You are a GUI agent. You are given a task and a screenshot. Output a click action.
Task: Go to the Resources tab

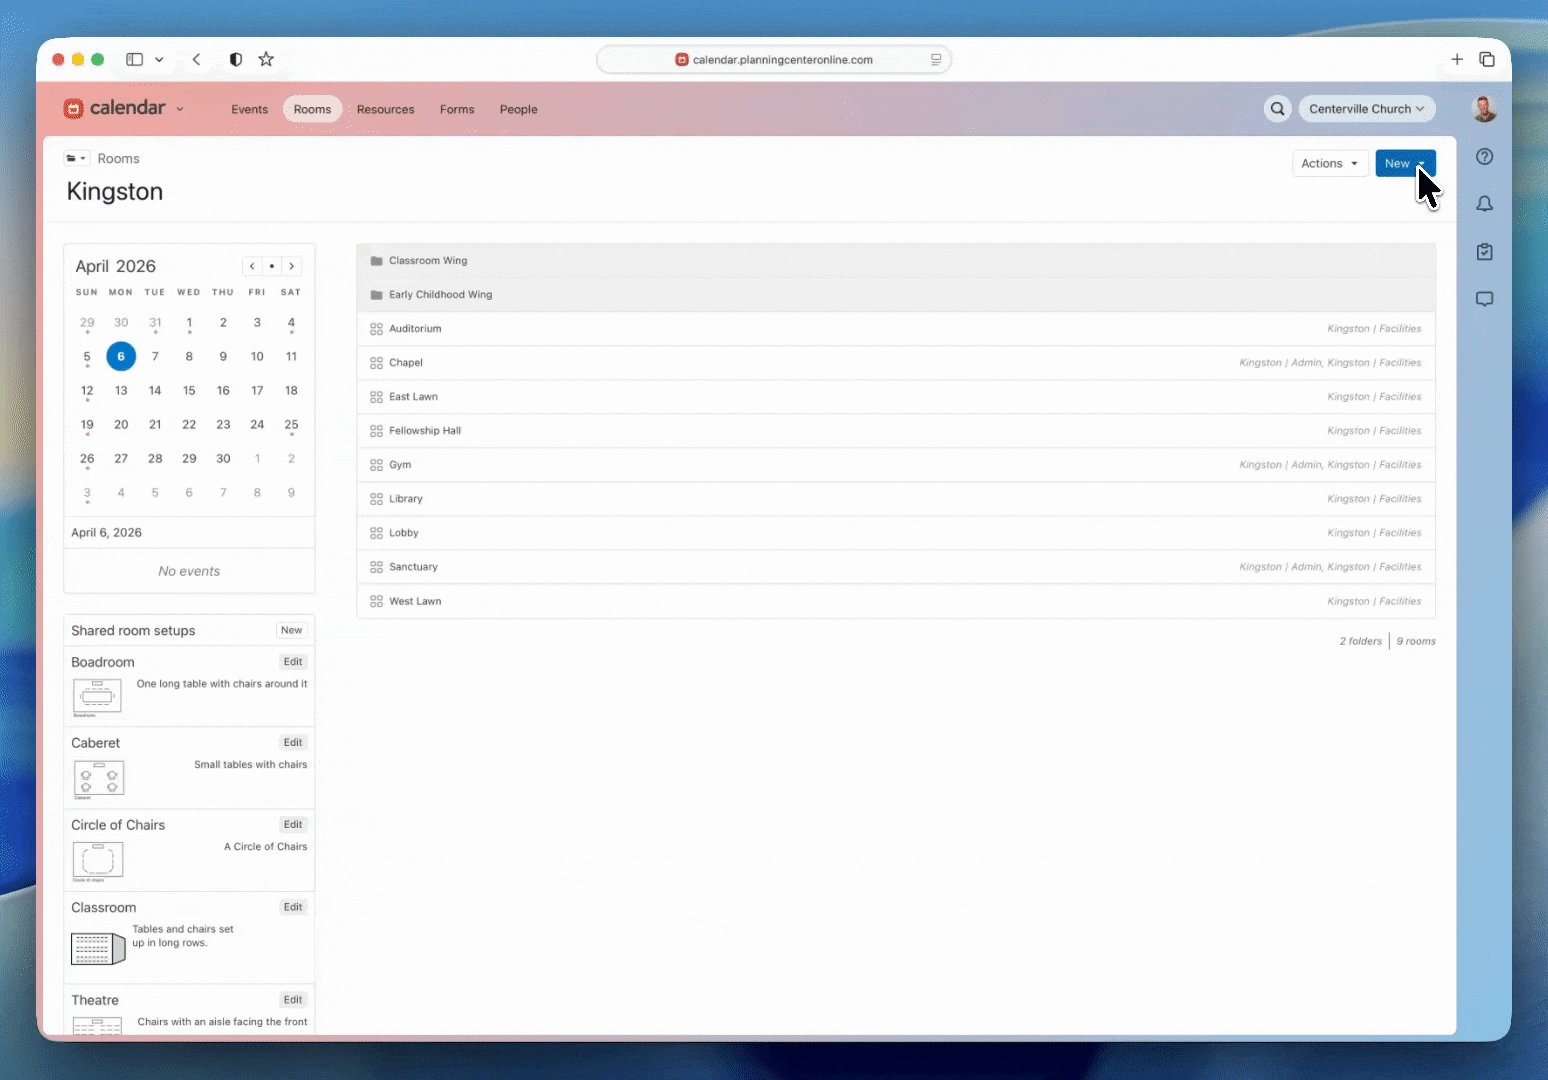pos(385,109)
